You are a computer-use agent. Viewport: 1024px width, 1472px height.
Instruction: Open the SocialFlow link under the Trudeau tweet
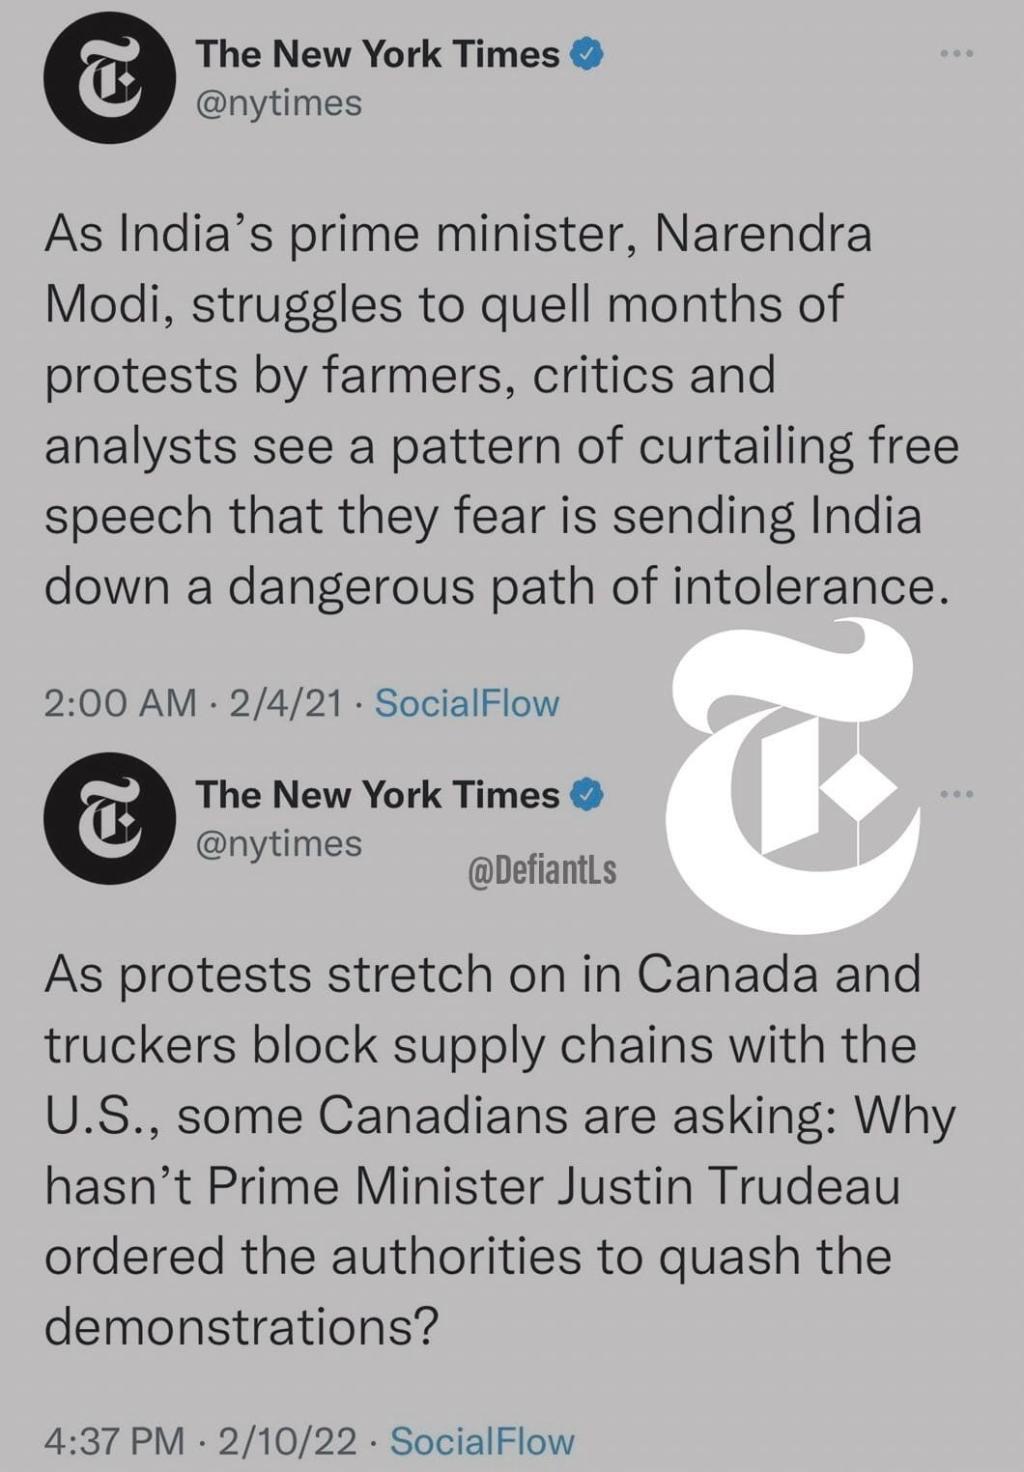tap(482, 1441)
